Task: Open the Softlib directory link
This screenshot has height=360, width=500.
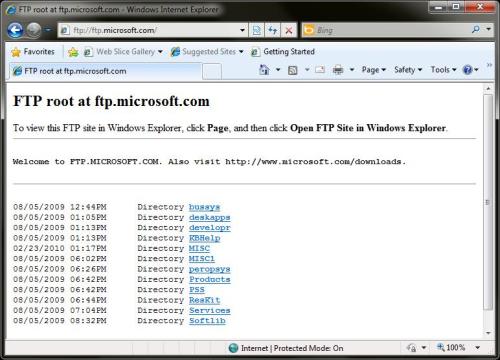Action: (x=207, y=321)
